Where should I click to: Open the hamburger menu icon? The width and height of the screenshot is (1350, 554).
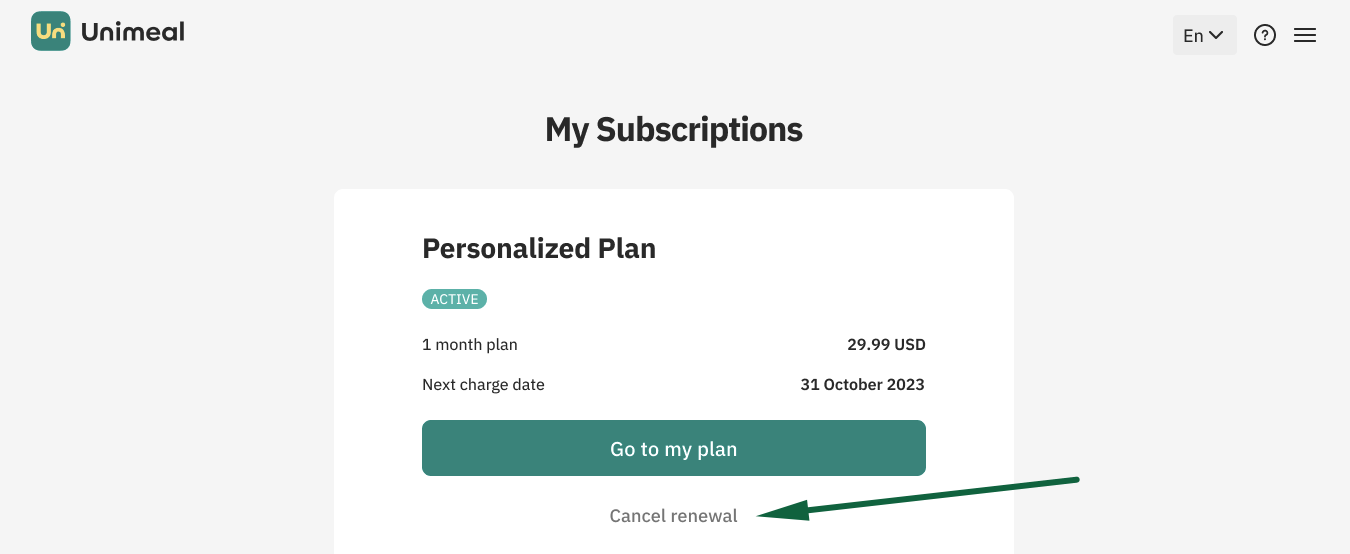pos(1305,35)
